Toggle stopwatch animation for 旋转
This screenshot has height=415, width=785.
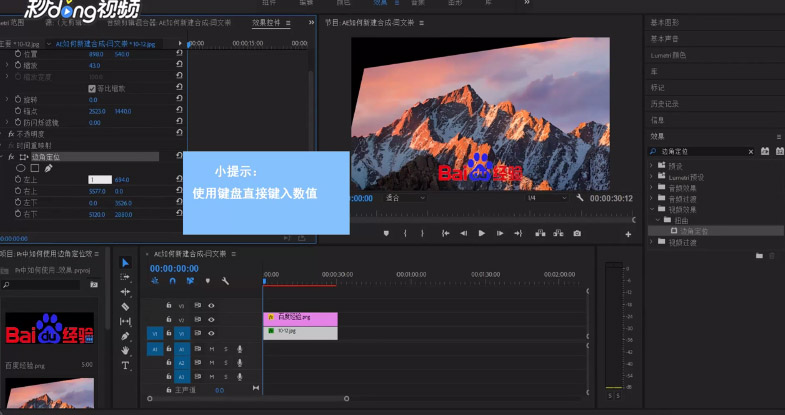click(18, 100)
